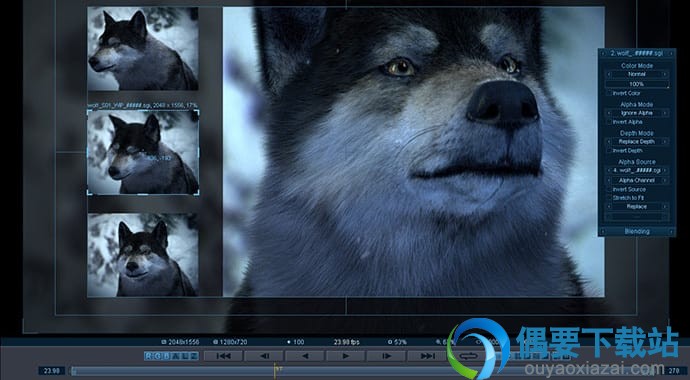Image resolution: width=690 pixels, height=380 pixels.
Task: Step forward one frame
Action: coord(386,356)
